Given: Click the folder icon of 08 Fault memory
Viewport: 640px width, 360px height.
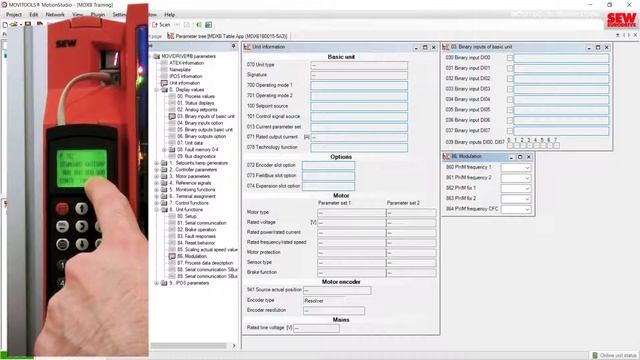Looking at the screenshot, I should click(x=172, y=150).
